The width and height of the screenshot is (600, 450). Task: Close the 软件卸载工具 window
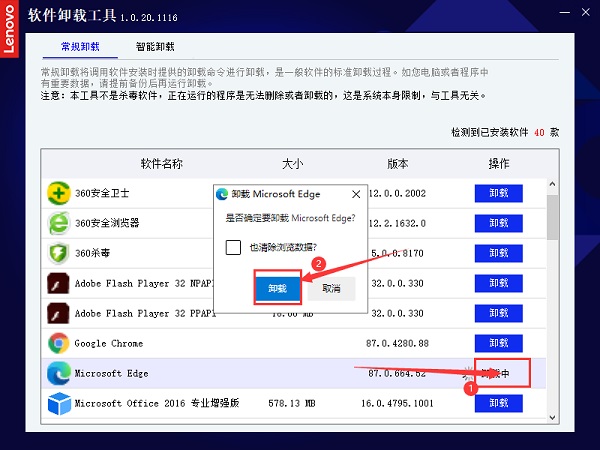(x=585, y=12)
